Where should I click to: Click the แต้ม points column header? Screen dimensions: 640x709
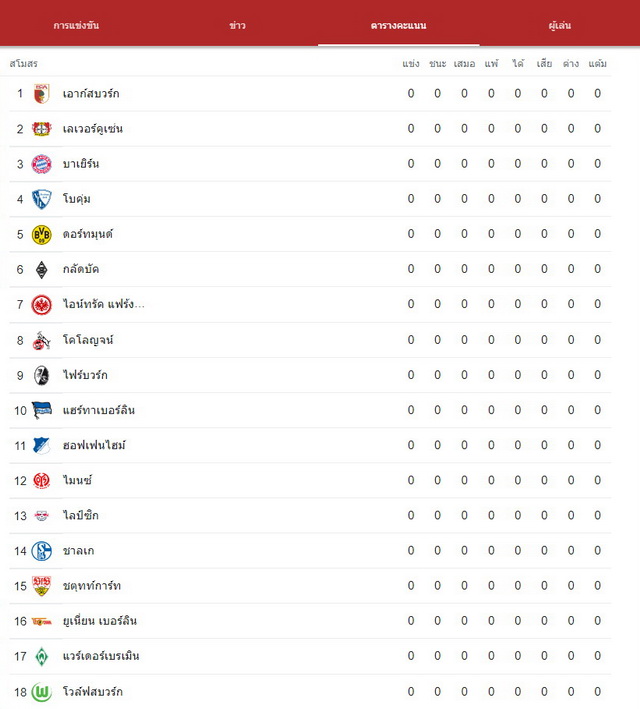[x=597, y=64]
